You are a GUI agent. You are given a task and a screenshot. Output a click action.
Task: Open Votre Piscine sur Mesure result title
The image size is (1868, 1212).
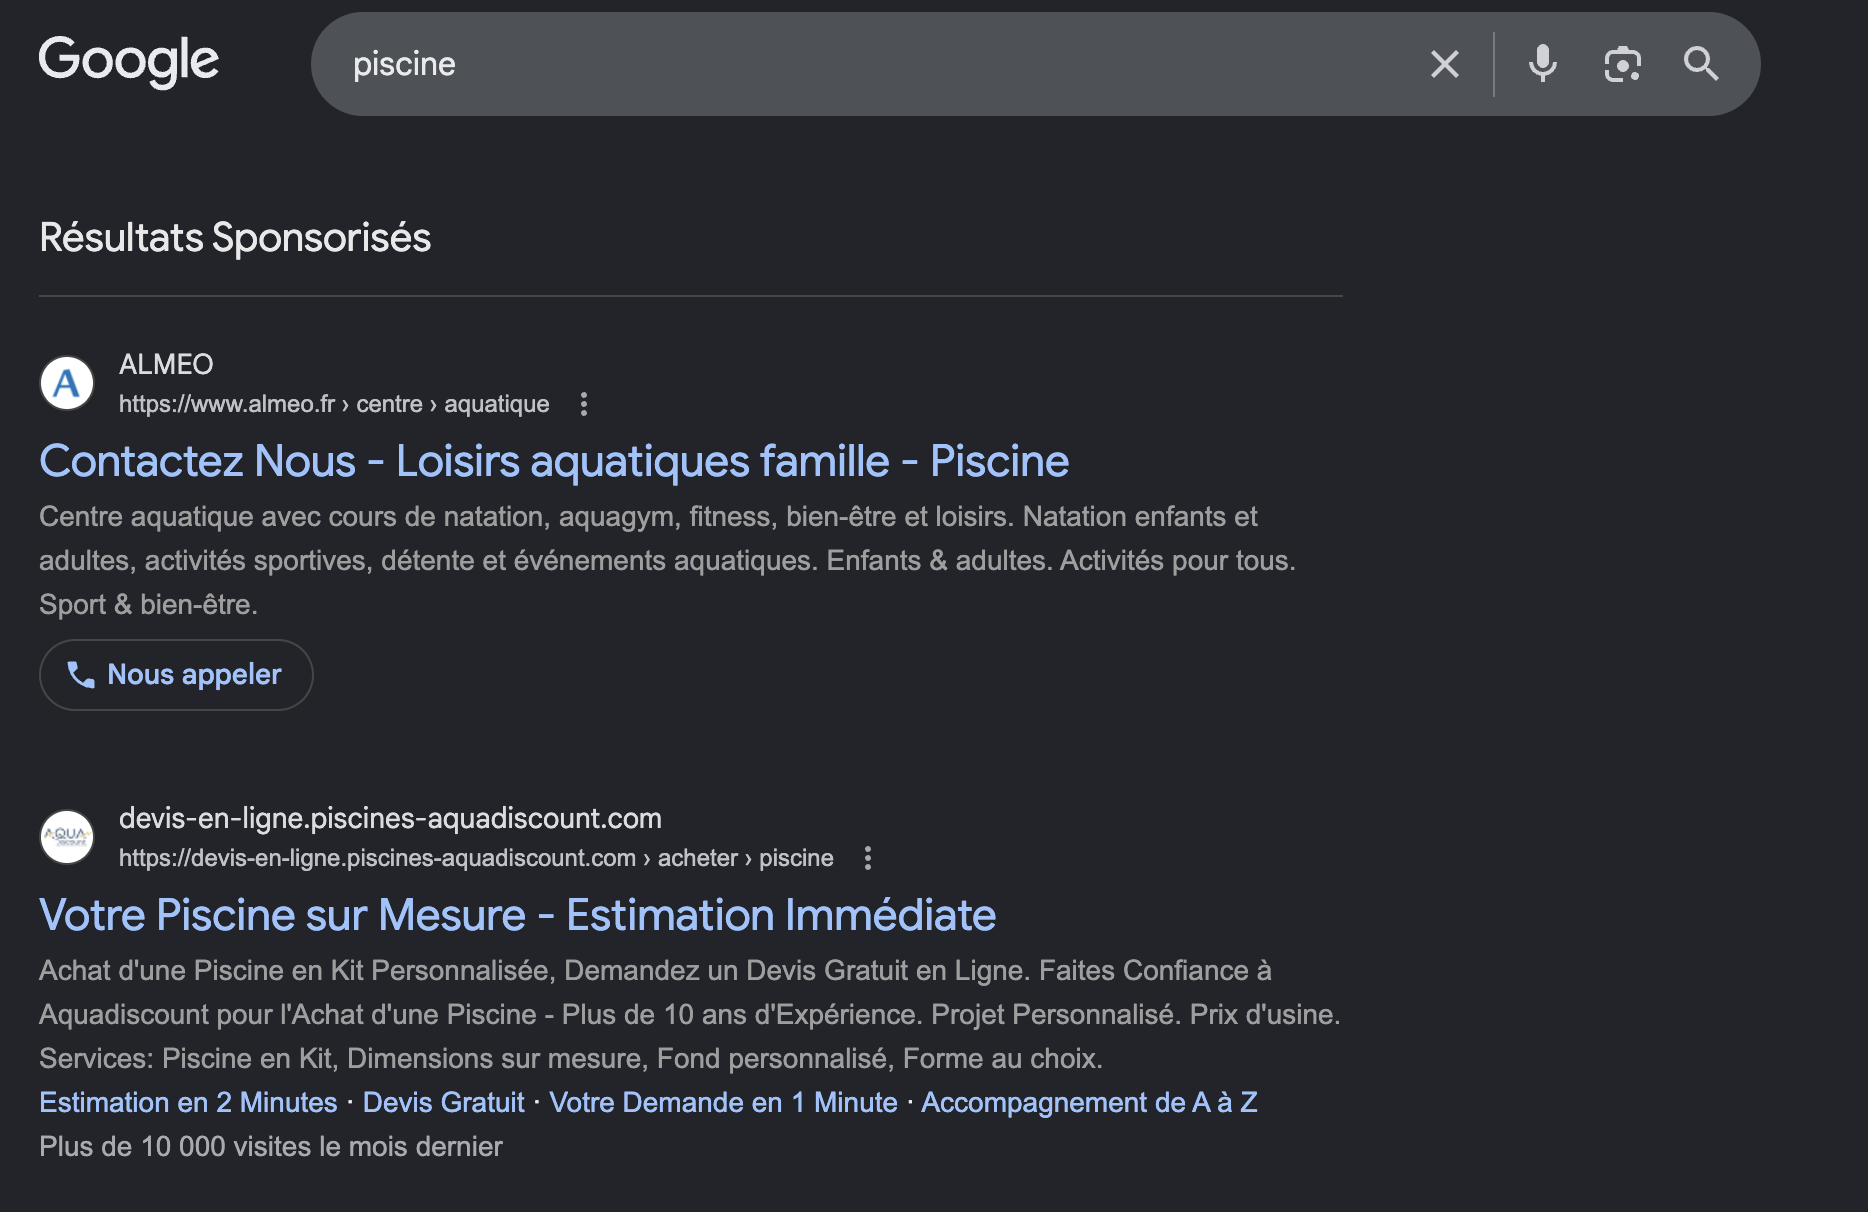[x=517, y=915]
